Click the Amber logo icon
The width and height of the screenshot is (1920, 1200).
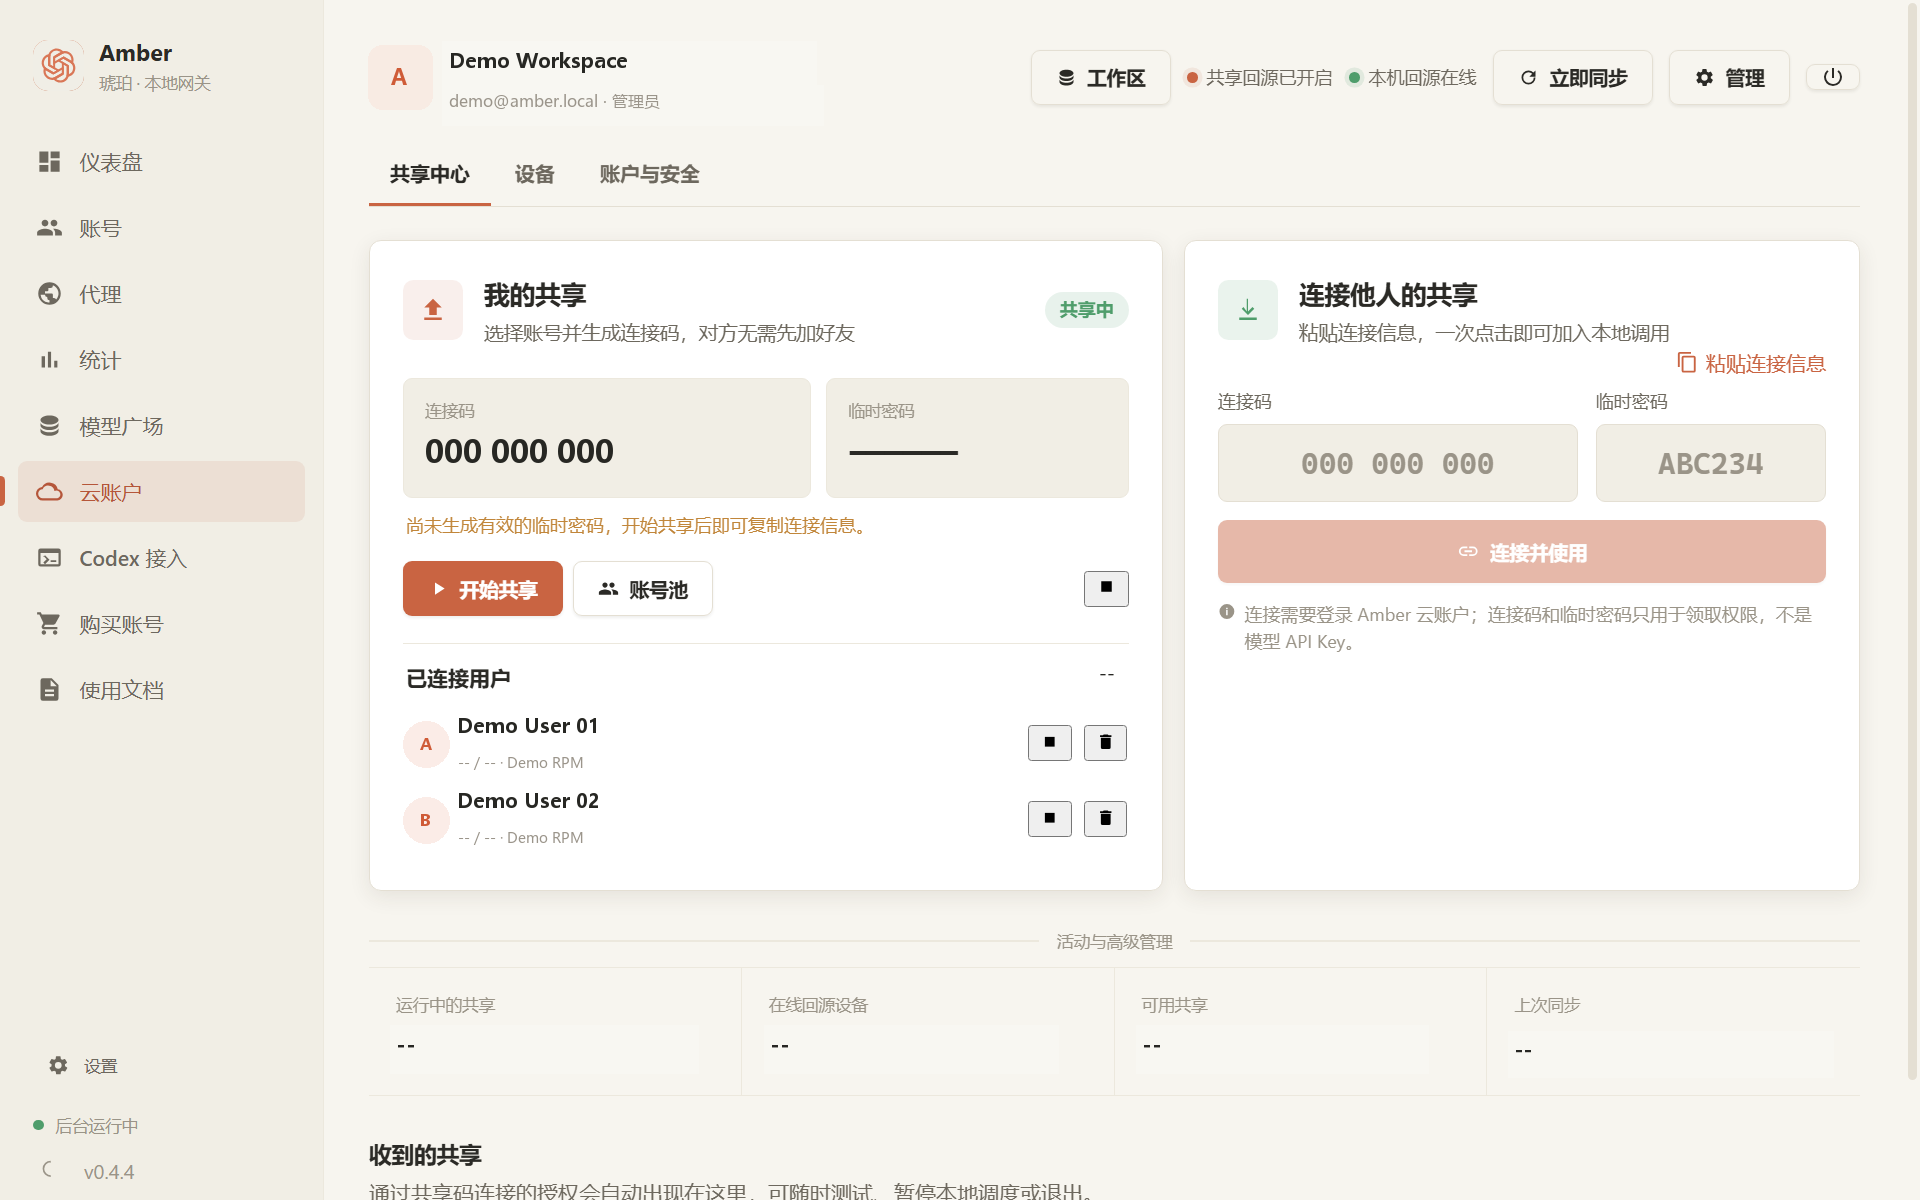58,66
